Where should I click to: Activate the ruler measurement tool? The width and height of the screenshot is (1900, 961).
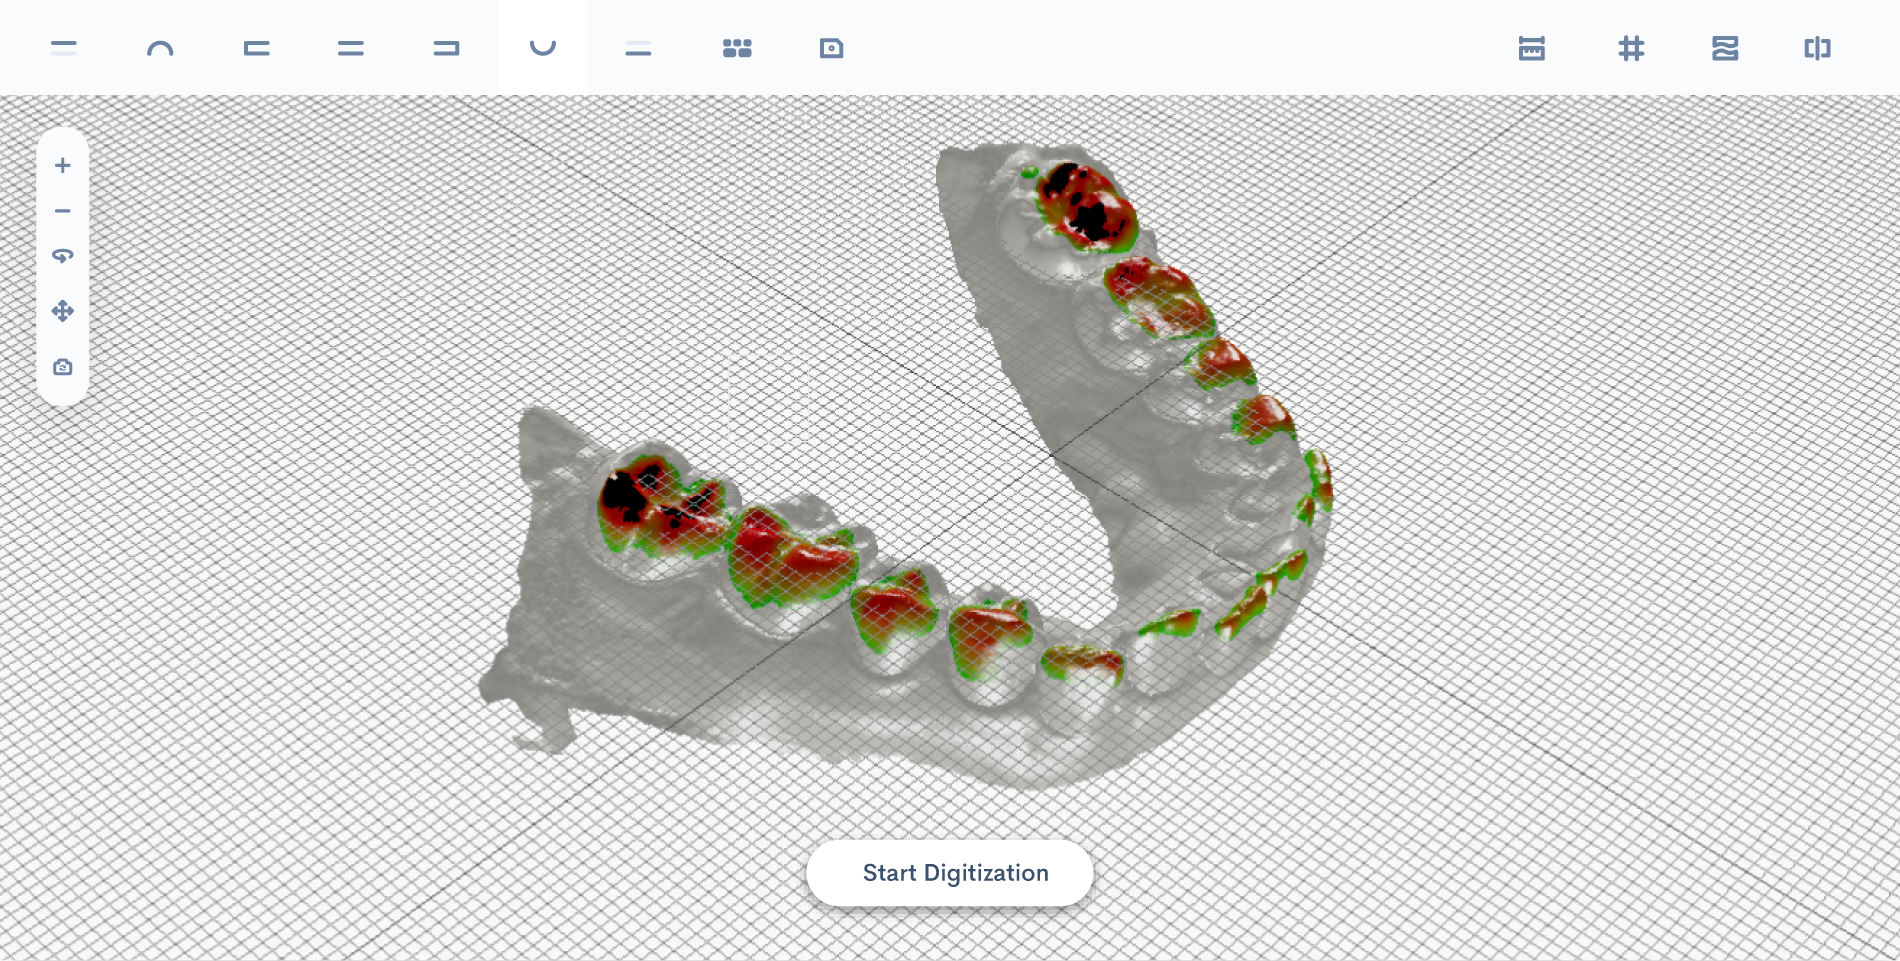coord(1531,48)
